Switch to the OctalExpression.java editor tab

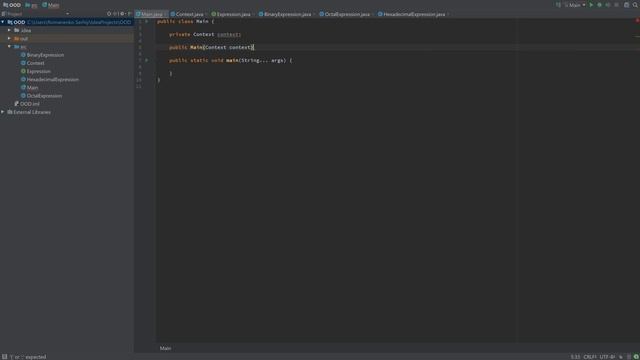coord(344,14)
